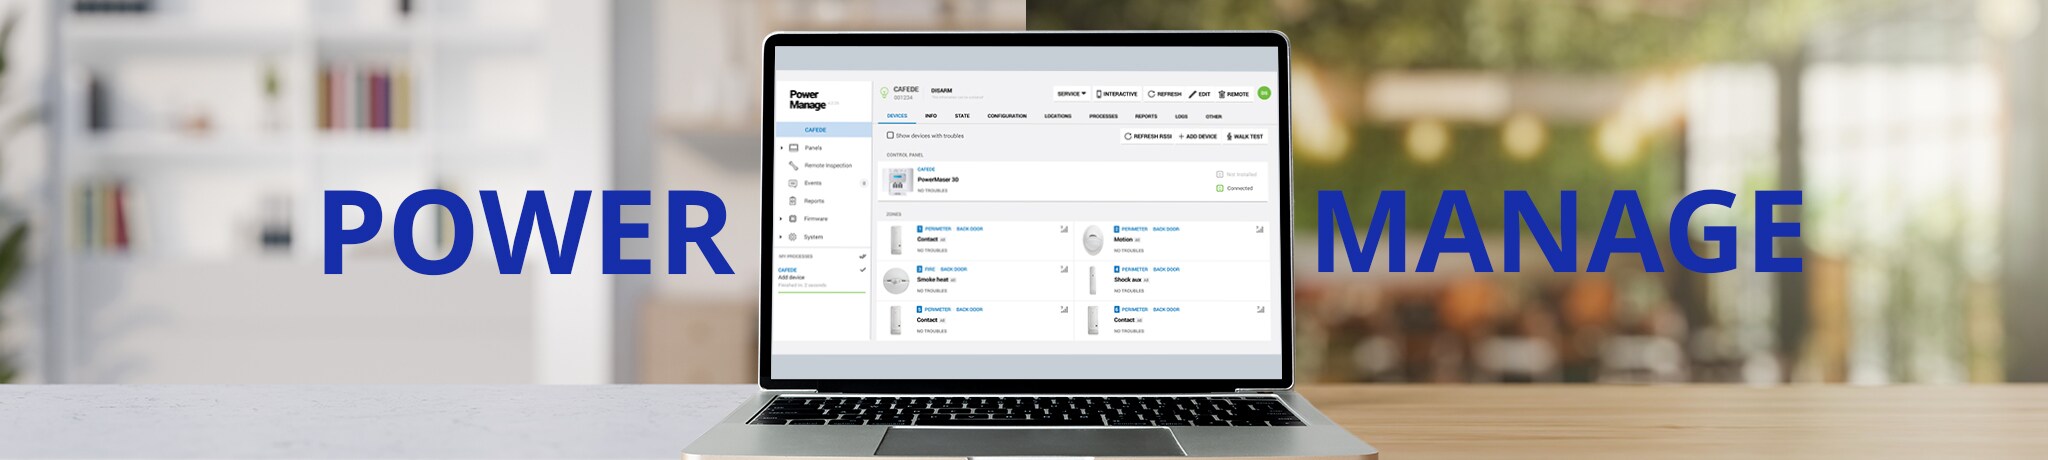Click the double checkmark in My Processes

(x=863, y=256)
